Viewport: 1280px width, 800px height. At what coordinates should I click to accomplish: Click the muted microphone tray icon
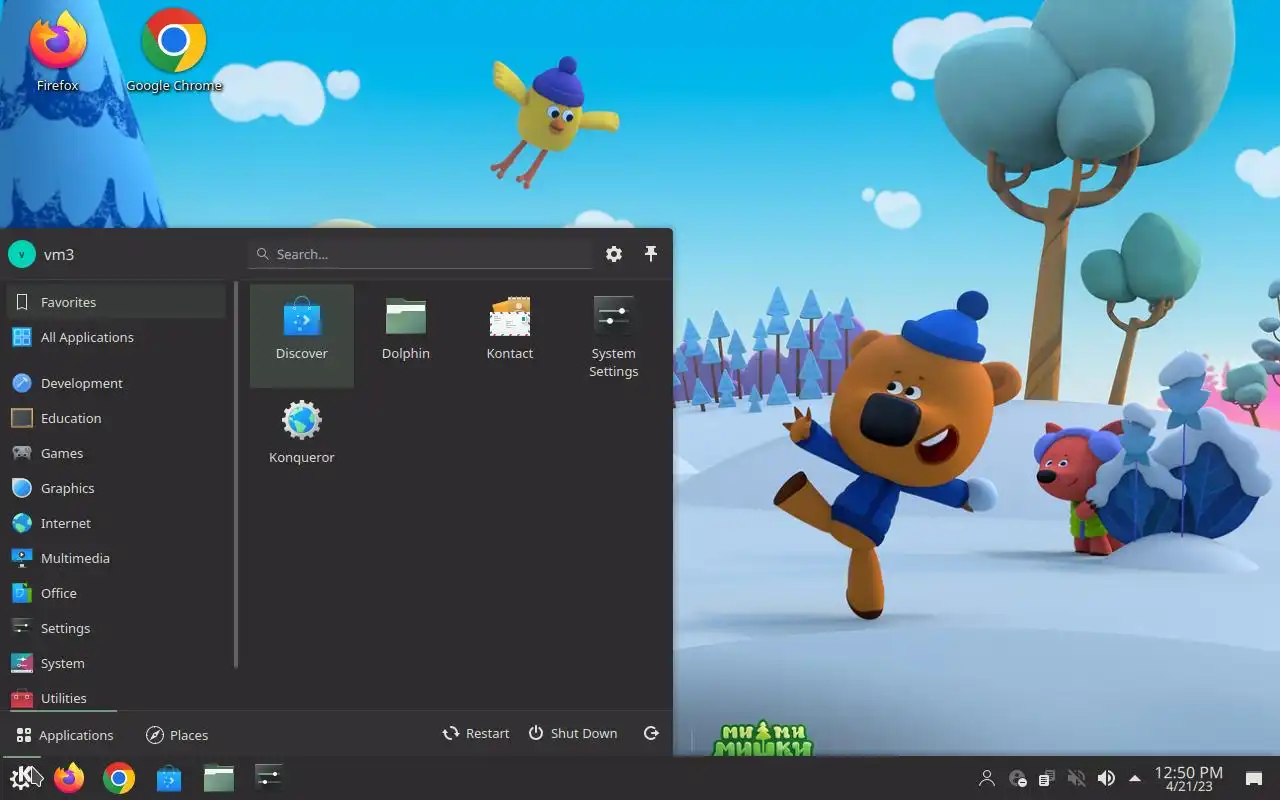pyautogui.click(x=1076, y=778)
